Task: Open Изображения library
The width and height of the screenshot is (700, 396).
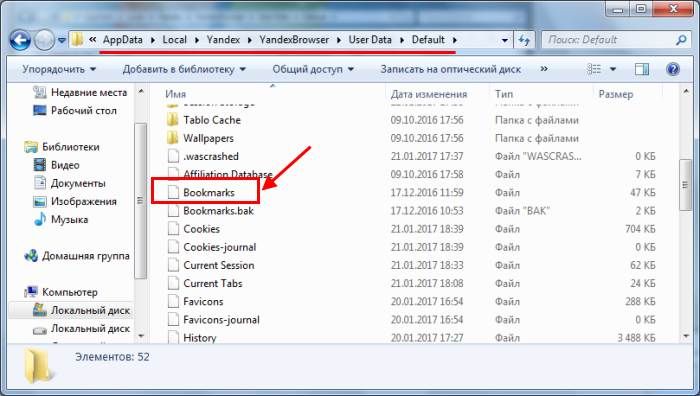Action: (x=75, y=201)
